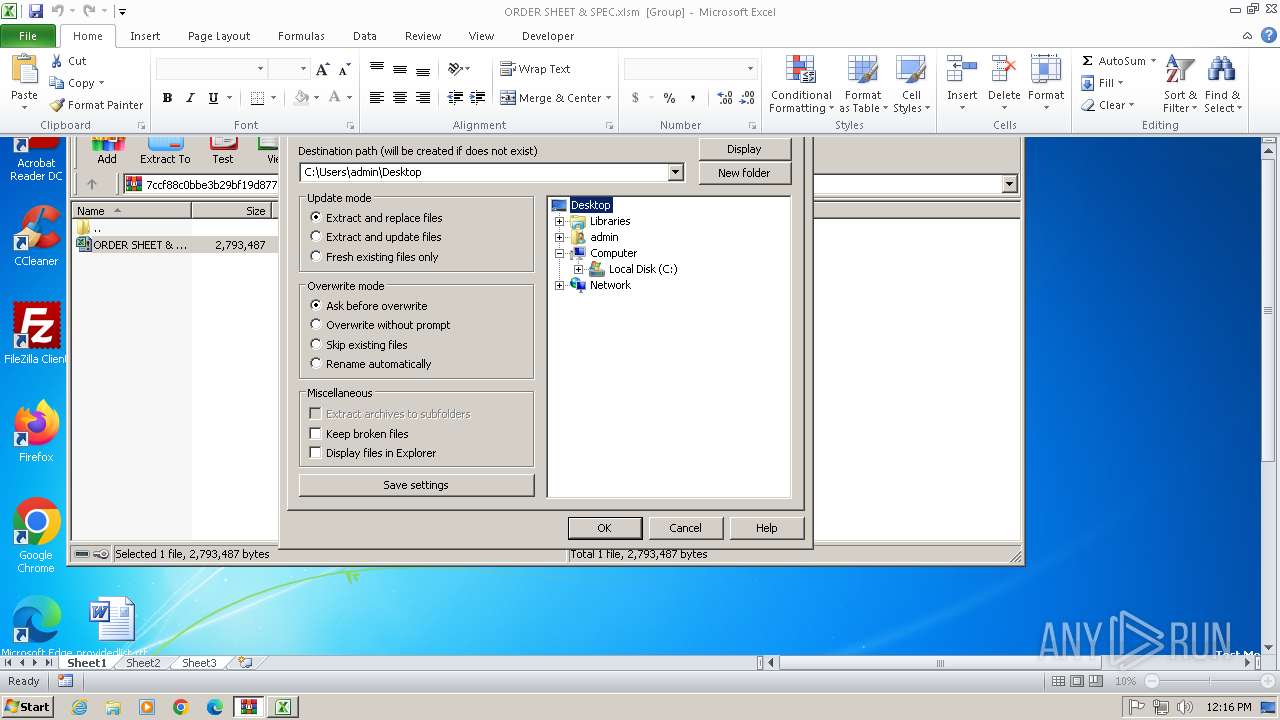Apply percent style format
This screenshot has height=720, width=1280.
click(x=669, y=98)
